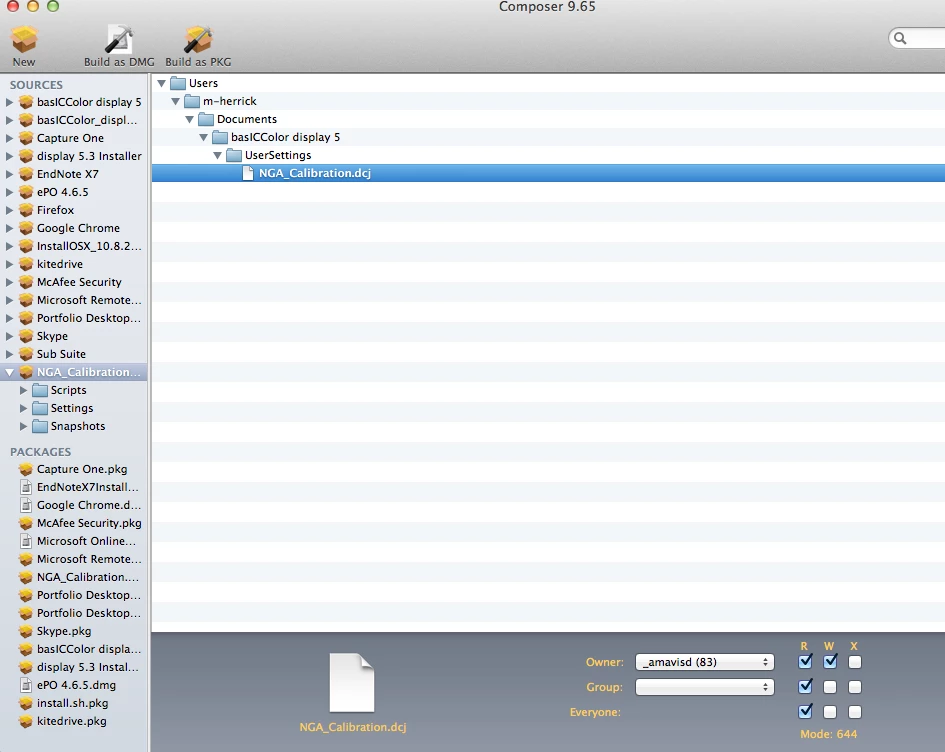The width and height of the screenshot is (945, 752).
Task: Select Microsoft Online package entry
Action: click(86, 541)
